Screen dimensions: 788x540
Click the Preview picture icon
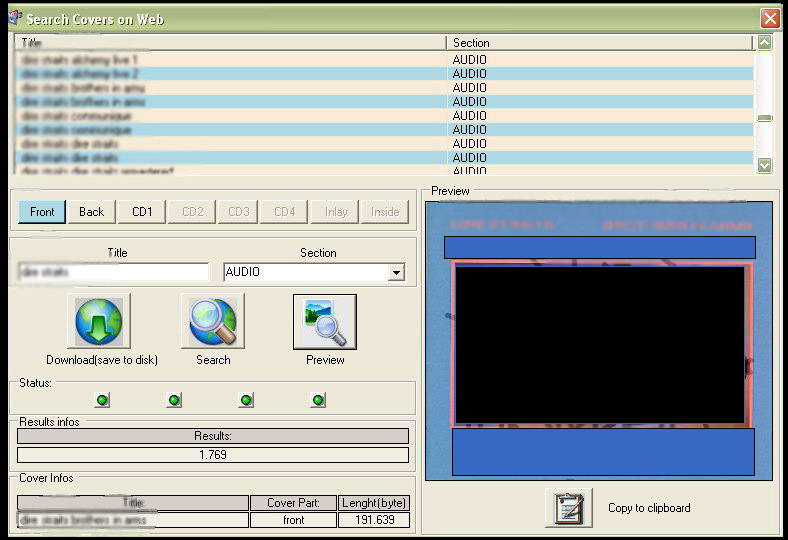coord(324,322)
